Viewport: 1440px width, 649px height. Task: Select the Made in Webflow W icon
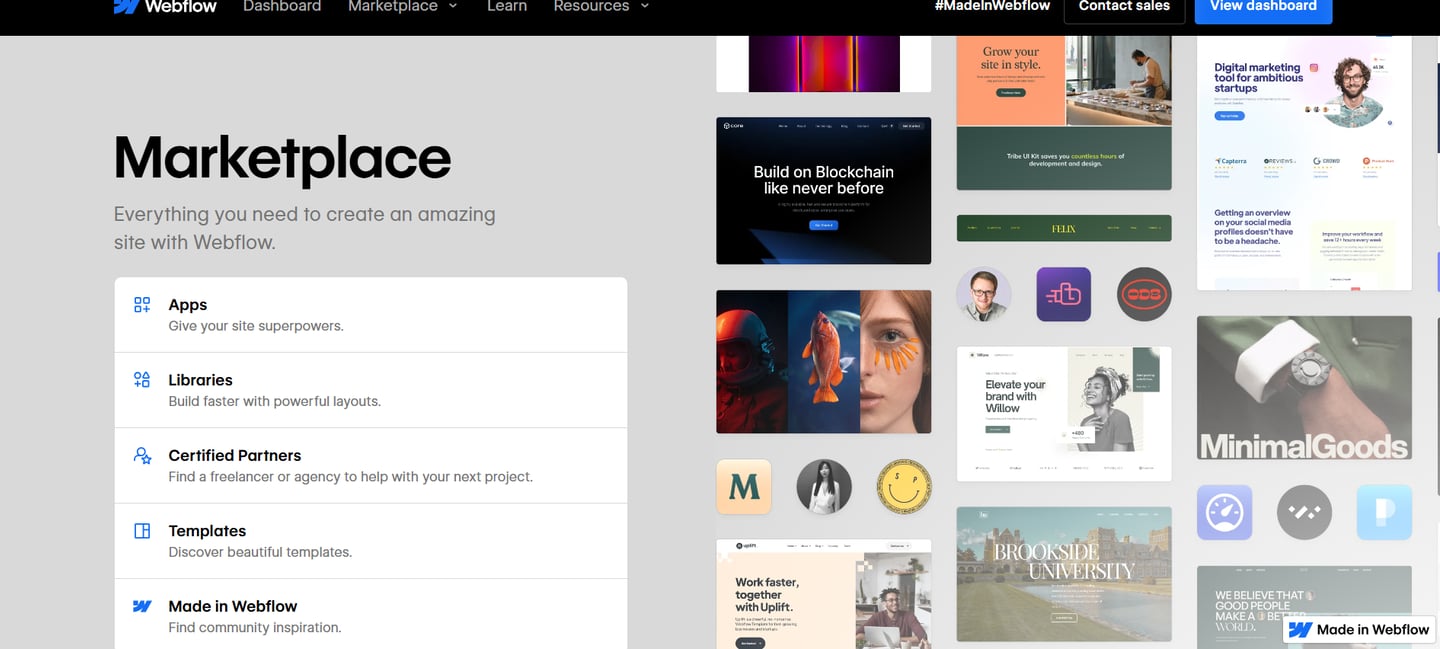[141, 605]
